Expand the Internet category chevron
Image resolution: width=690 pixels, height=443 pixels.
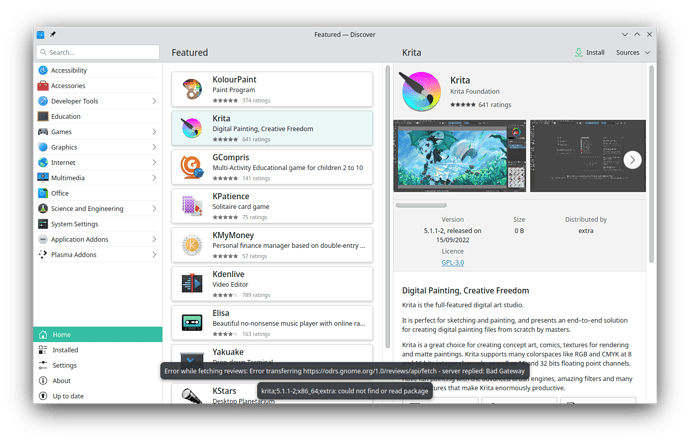tap(154, 163)
